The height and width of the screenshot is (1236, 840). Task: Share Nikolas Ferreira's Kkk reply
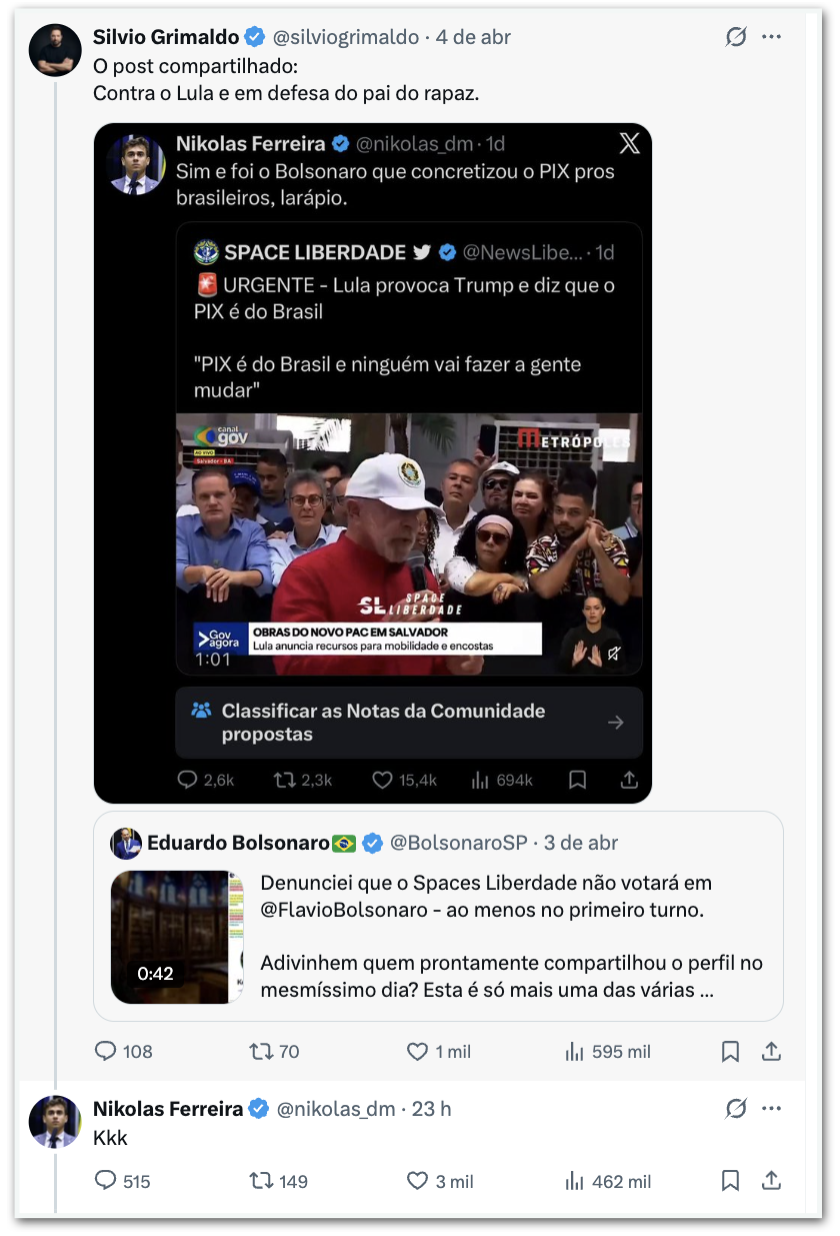coord(771,1181)
